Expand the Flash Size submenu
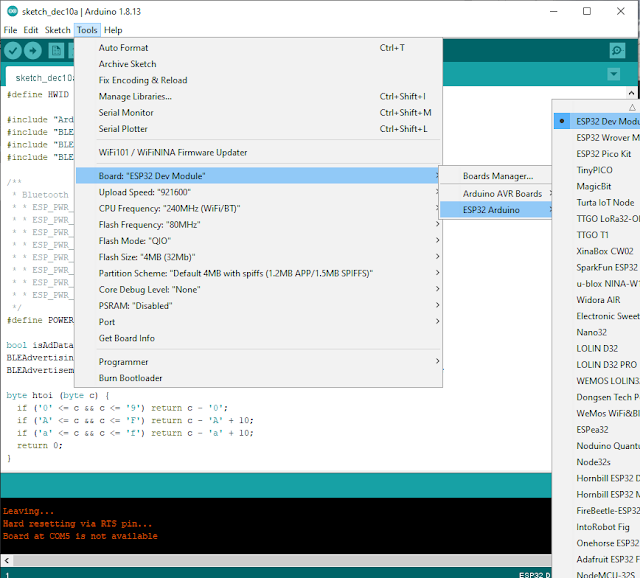The height and width of the screenshot is (578, 640). pos(259,257)
